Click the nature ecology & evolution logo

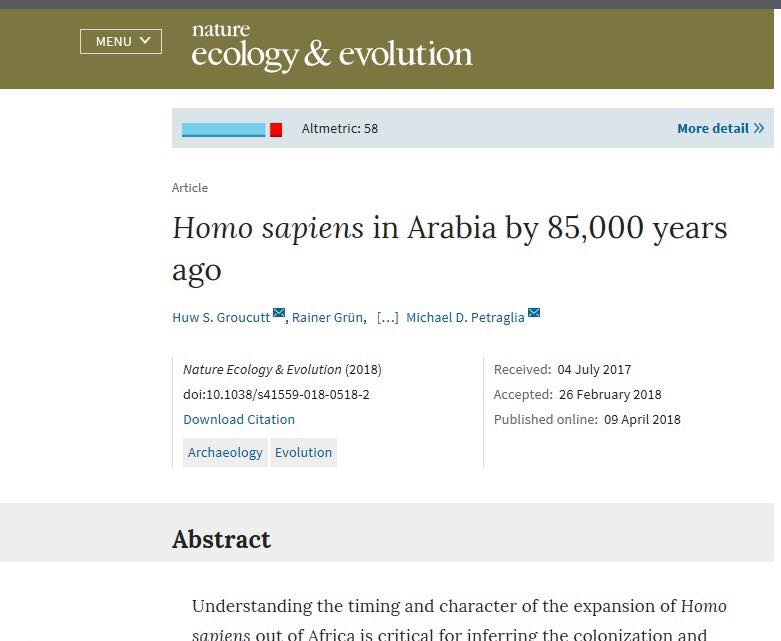tap(331, 48)
